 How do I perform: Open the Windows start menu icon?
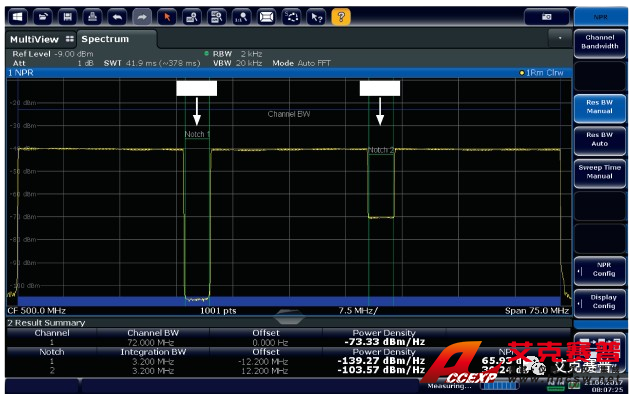point(17,17)
